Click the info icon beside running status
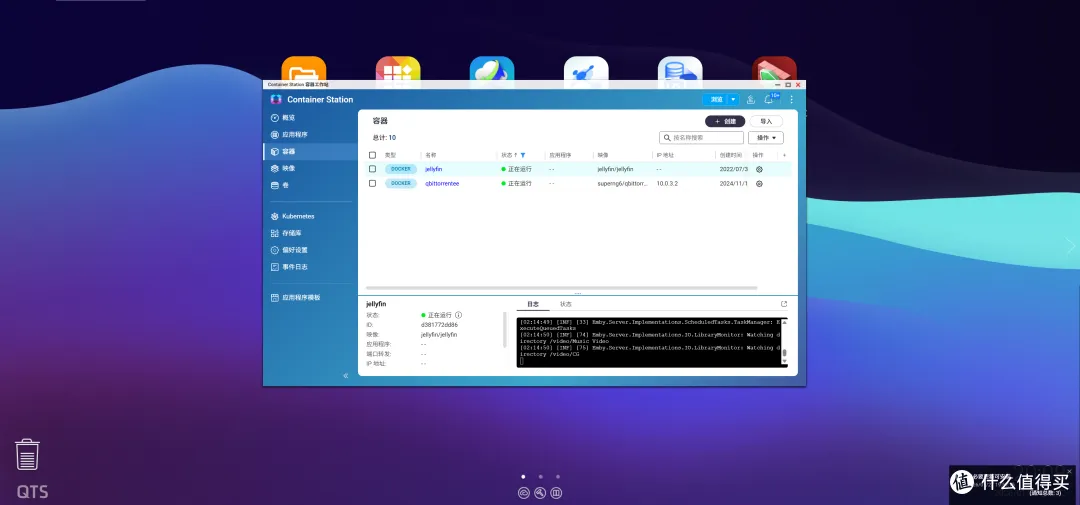 (x=458, y=315)
